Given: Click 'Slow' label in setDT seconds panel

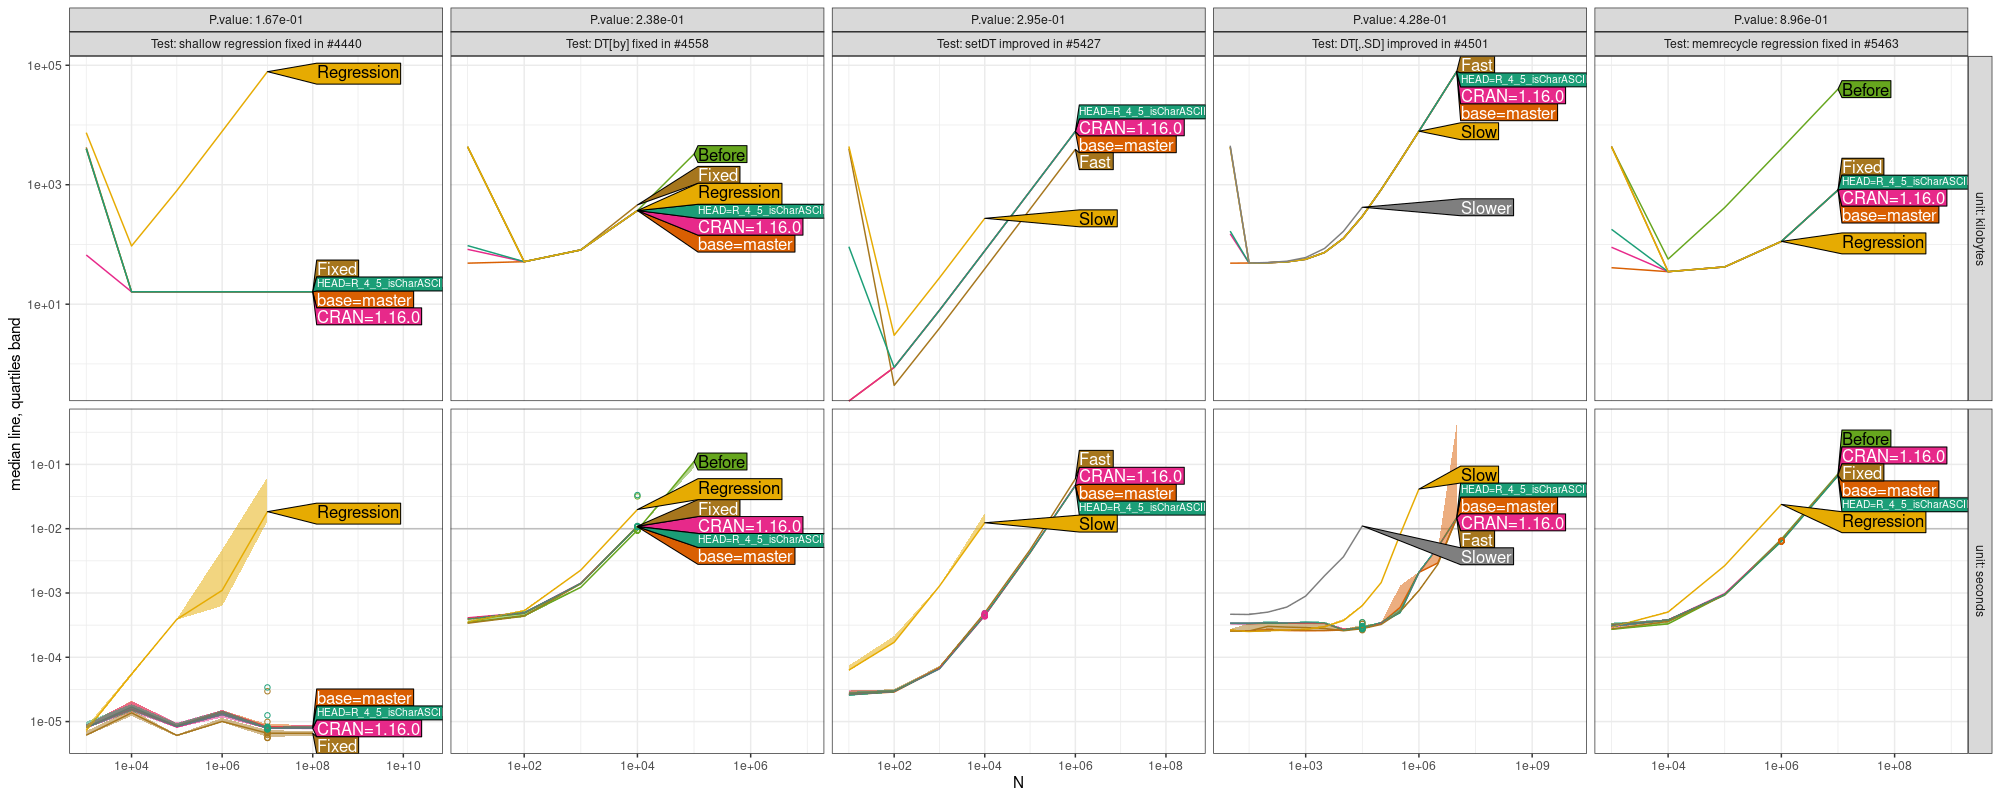Looking at the screenshot, I should [1097, 524].
